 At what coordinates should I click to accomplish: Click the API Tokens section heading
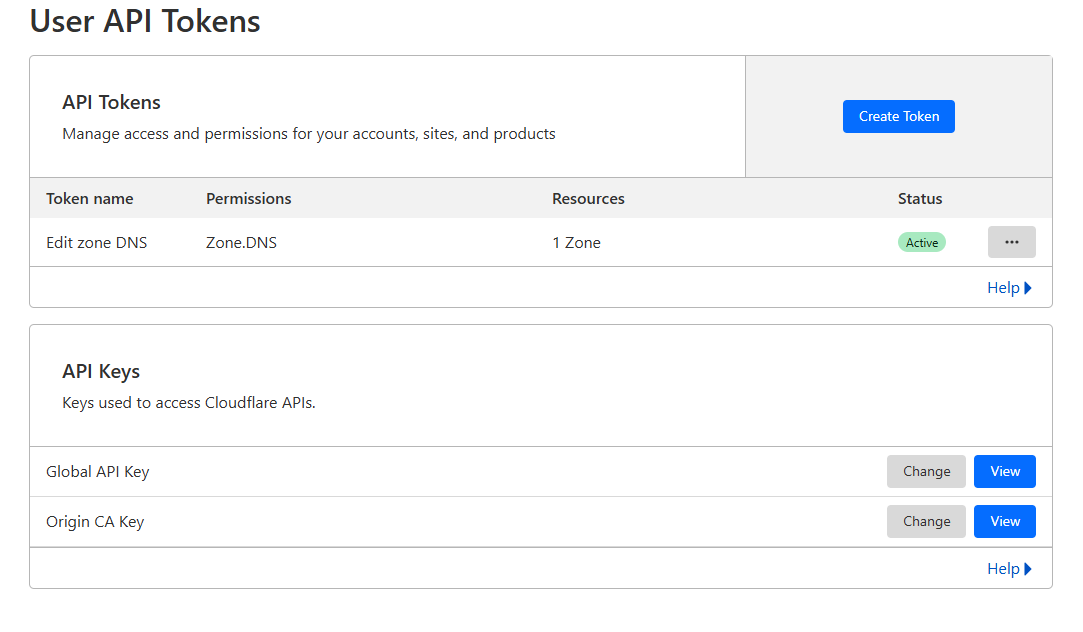coord(111,102)
